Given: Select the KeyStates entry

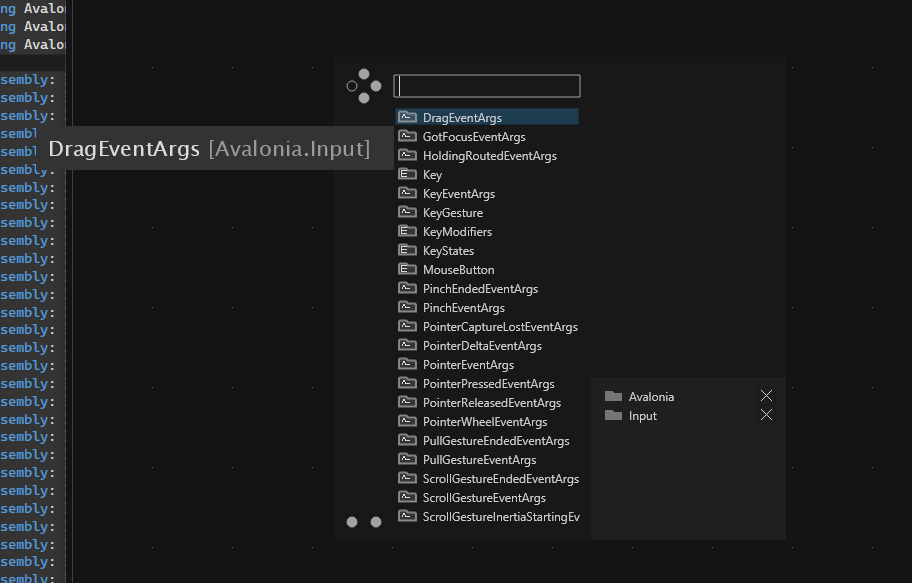Looking at the screenshot, I should [x=448, y=251].
